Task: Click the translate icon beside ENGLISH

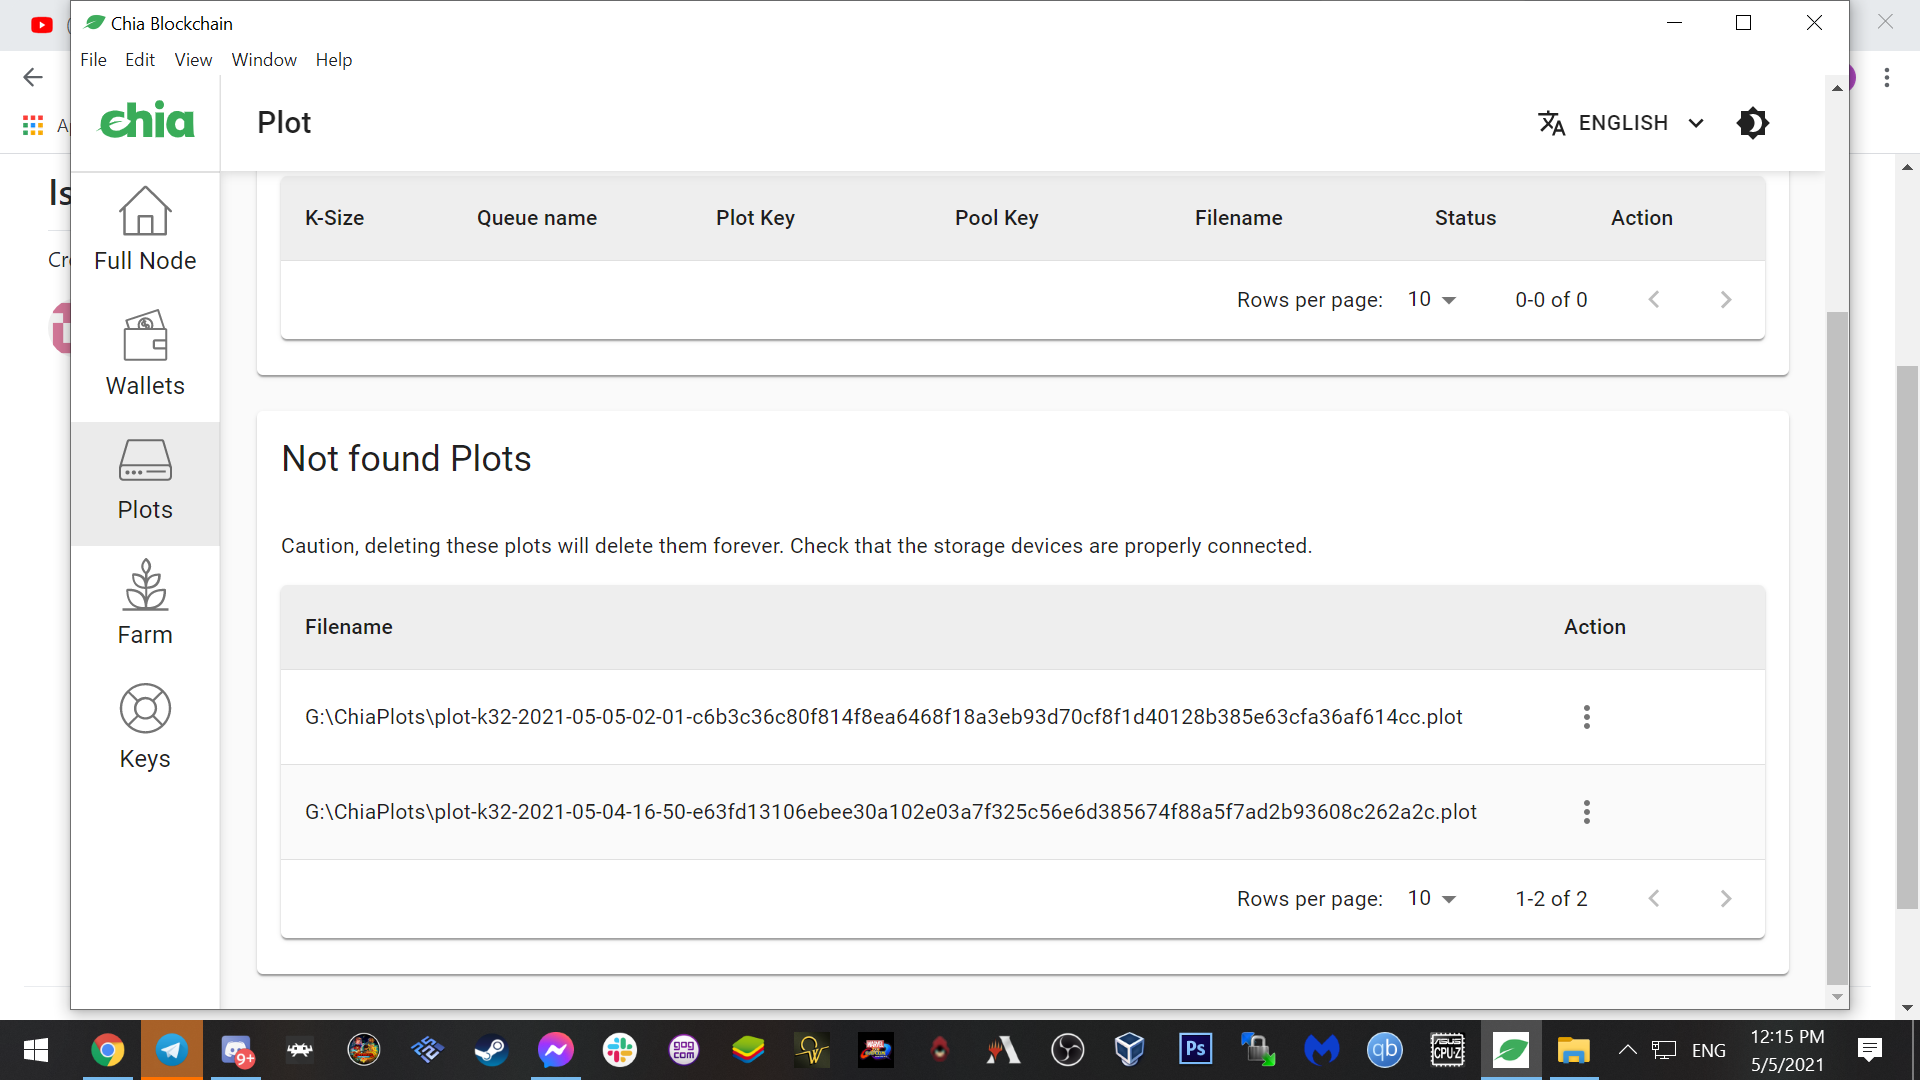Action: click(x=1551, y=123)
